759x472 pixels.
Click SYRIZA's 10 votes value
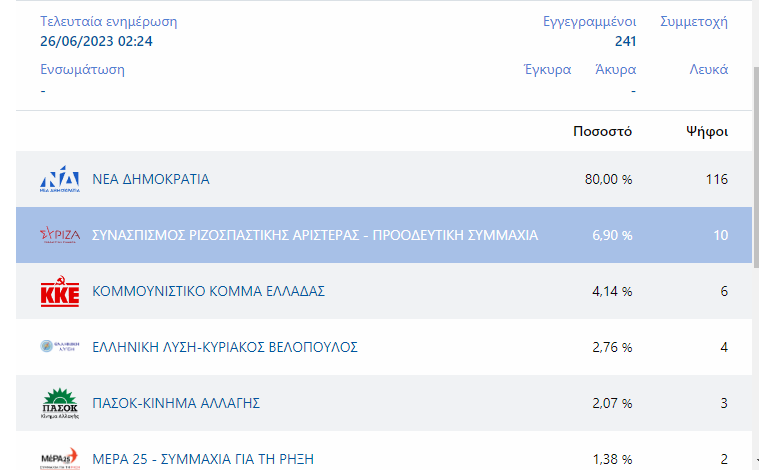click(720, 235)
